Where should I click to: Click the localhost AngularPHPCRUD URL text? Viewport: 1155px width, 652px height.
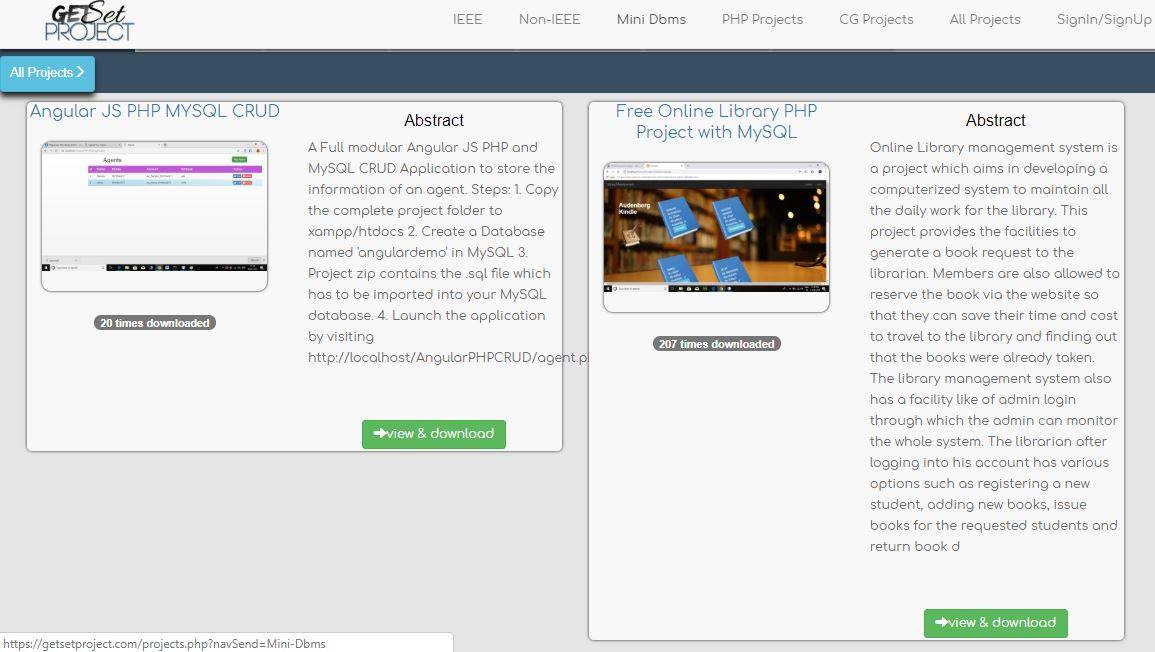449,357
